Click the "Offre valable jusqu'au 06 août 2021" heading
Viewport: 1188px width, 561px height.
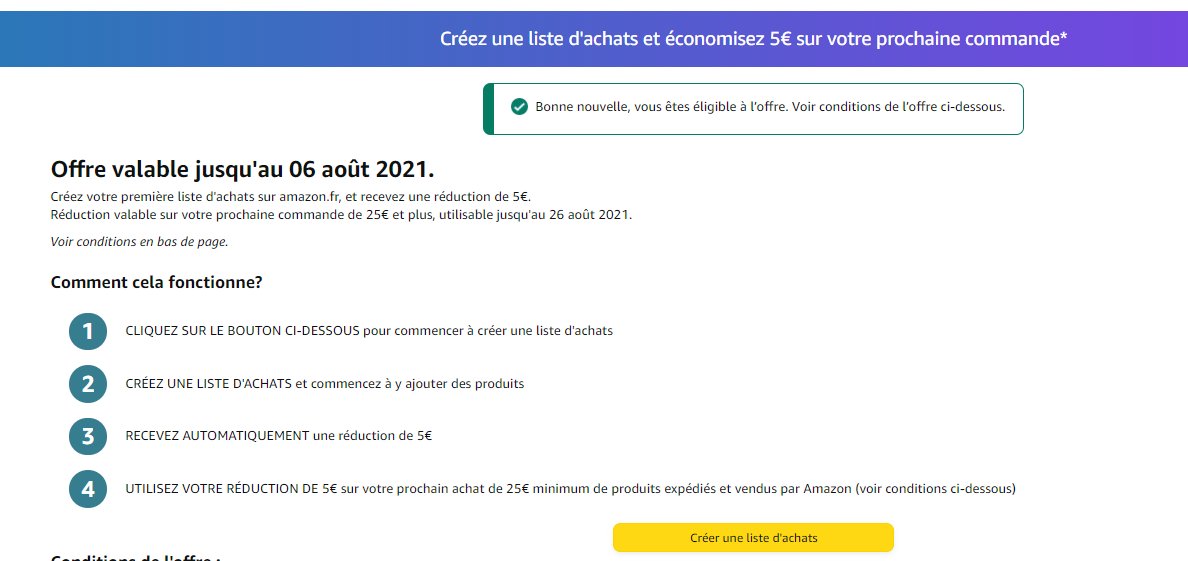coord(242,169)
